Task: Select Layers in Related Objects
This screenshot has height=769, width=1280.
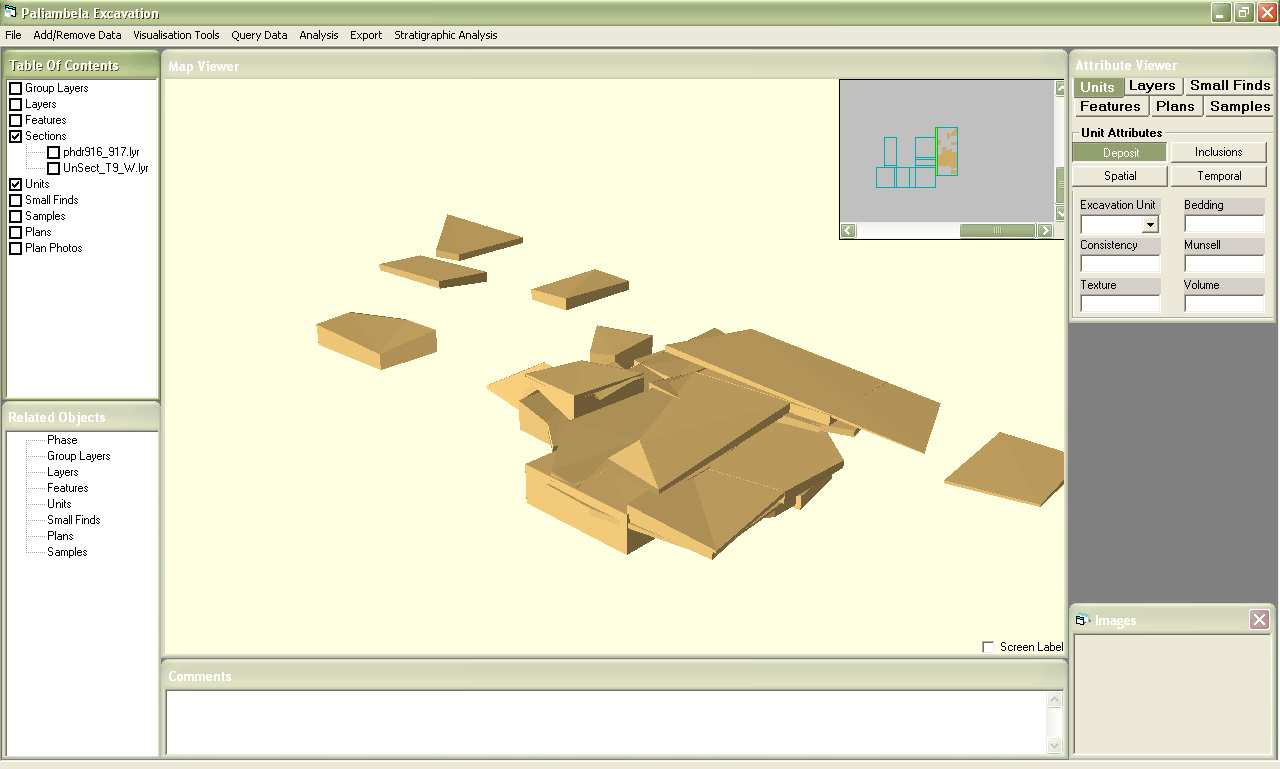Action: point(63,472)
